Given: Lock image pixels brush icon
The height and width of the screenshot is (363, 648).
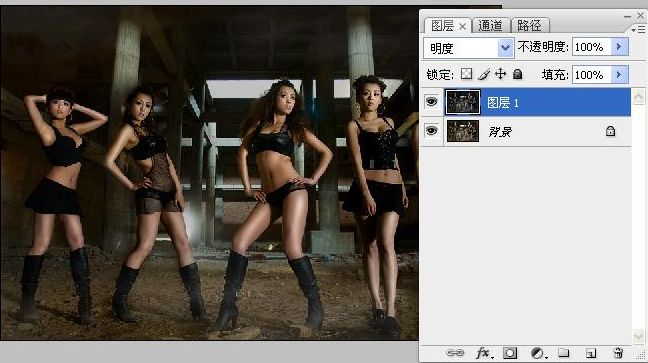Looking at the screenshot, I should (x=484, y=74).
